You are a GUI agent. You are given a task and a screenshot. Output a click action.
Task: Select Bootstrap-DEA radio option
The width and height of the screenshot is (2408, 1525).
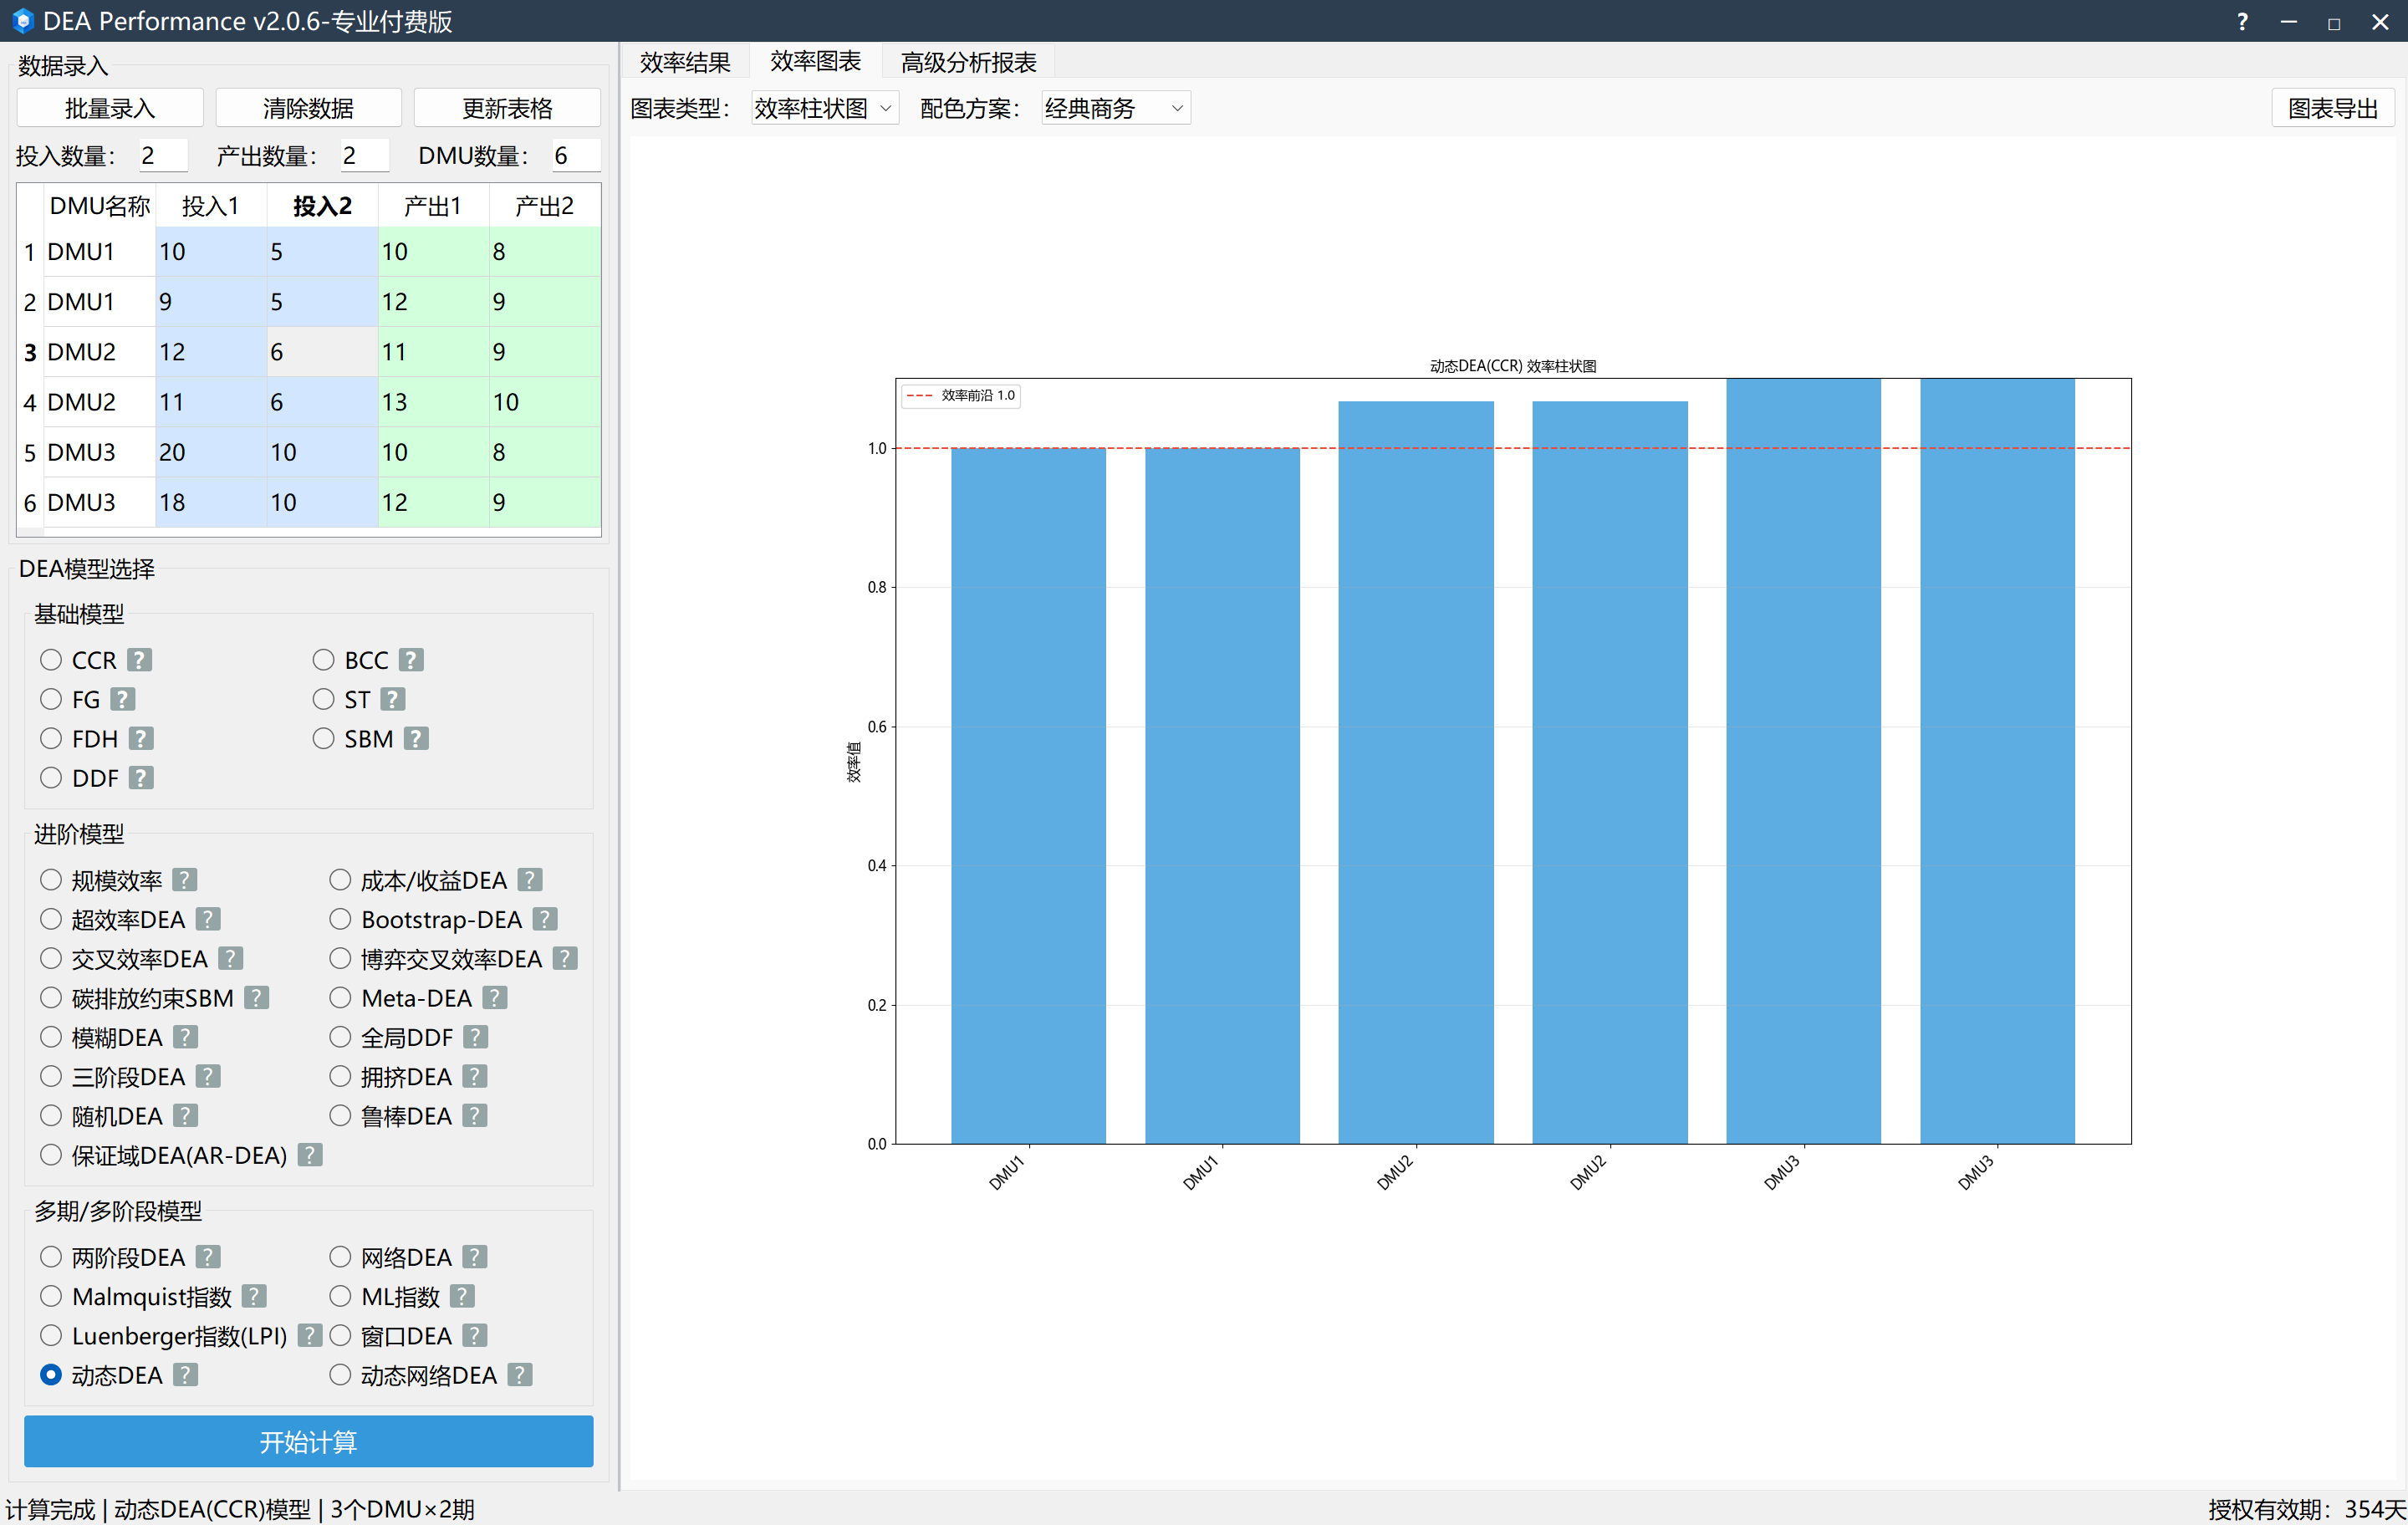(340, 919)
